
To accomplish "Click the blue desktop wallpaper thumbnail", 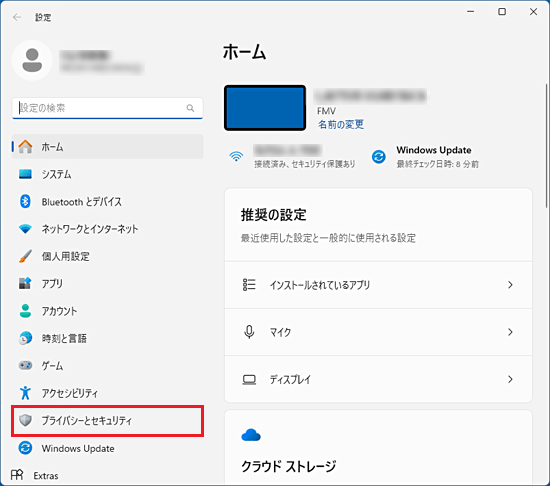I will click(265, 108).
